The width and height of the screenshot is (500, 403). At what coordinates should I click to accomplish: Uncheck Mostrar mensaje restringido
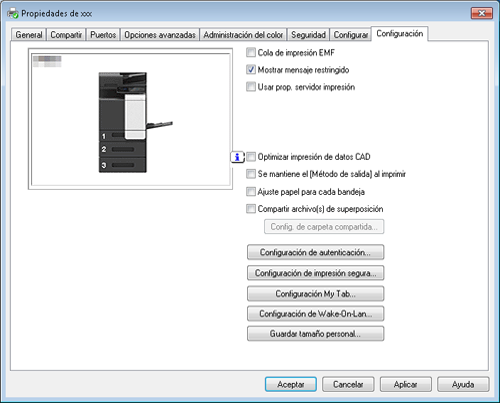(251, 69)
